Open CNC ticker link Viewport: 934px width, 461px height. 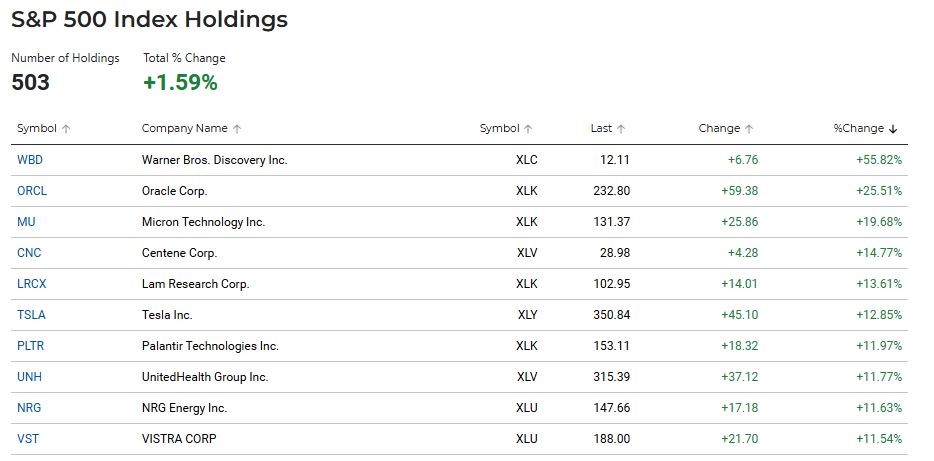[x=29, y=253]
